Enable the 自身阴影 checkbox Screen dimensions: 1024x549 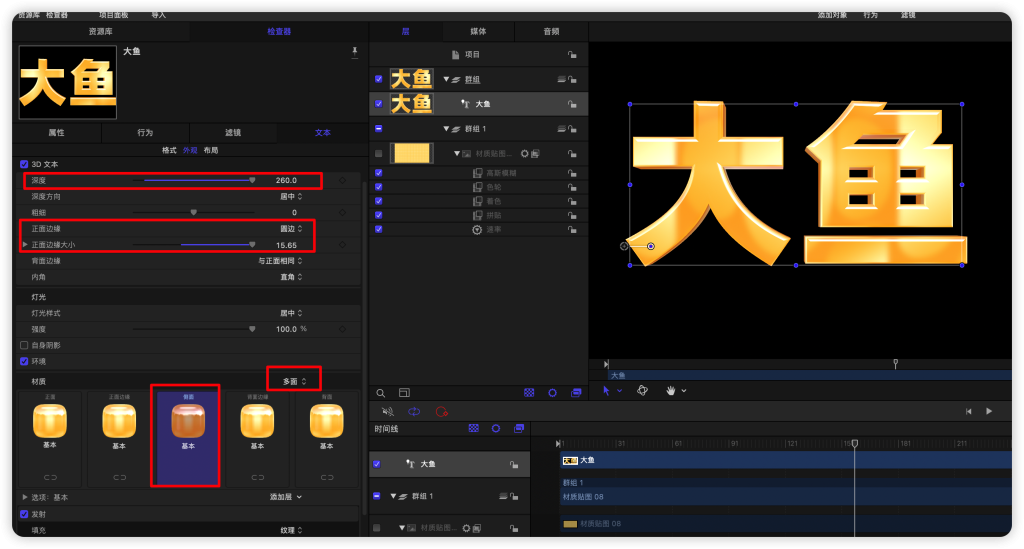[24, 345]
